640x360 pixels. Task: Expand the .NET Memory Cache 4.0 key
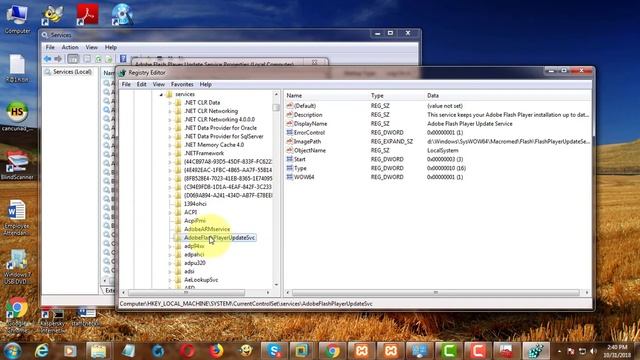170,145
